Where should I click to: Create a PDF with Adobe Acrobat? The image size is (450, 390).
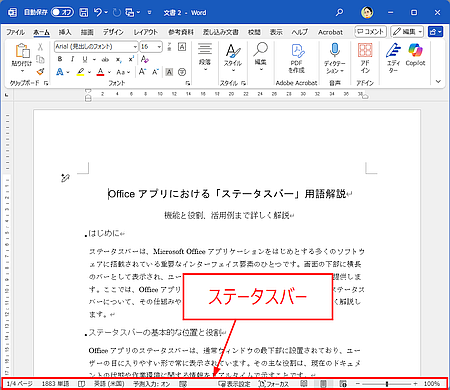tap(297, 58)
